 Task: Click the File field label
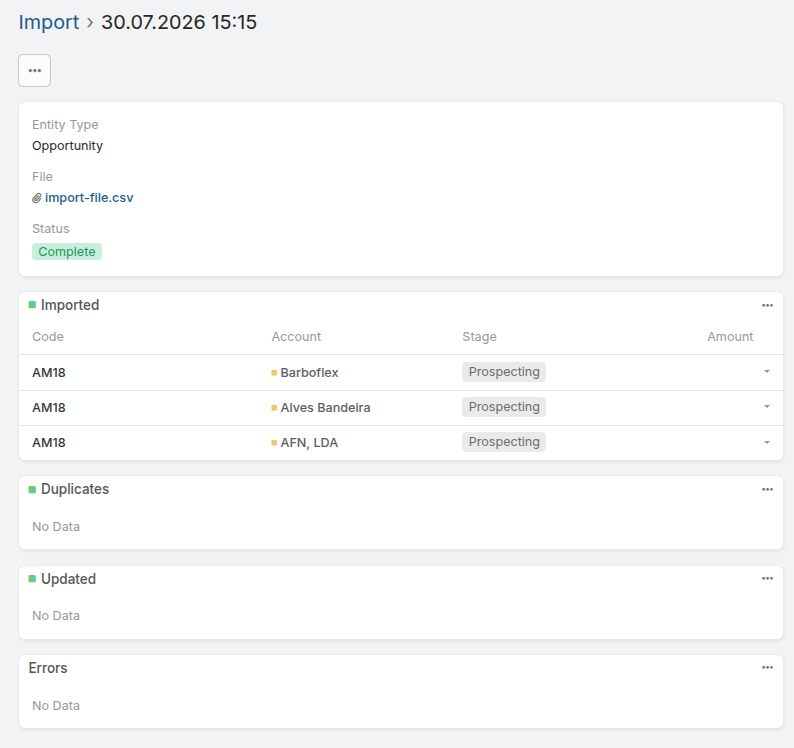pyautogui.click(x=42, y=177)
